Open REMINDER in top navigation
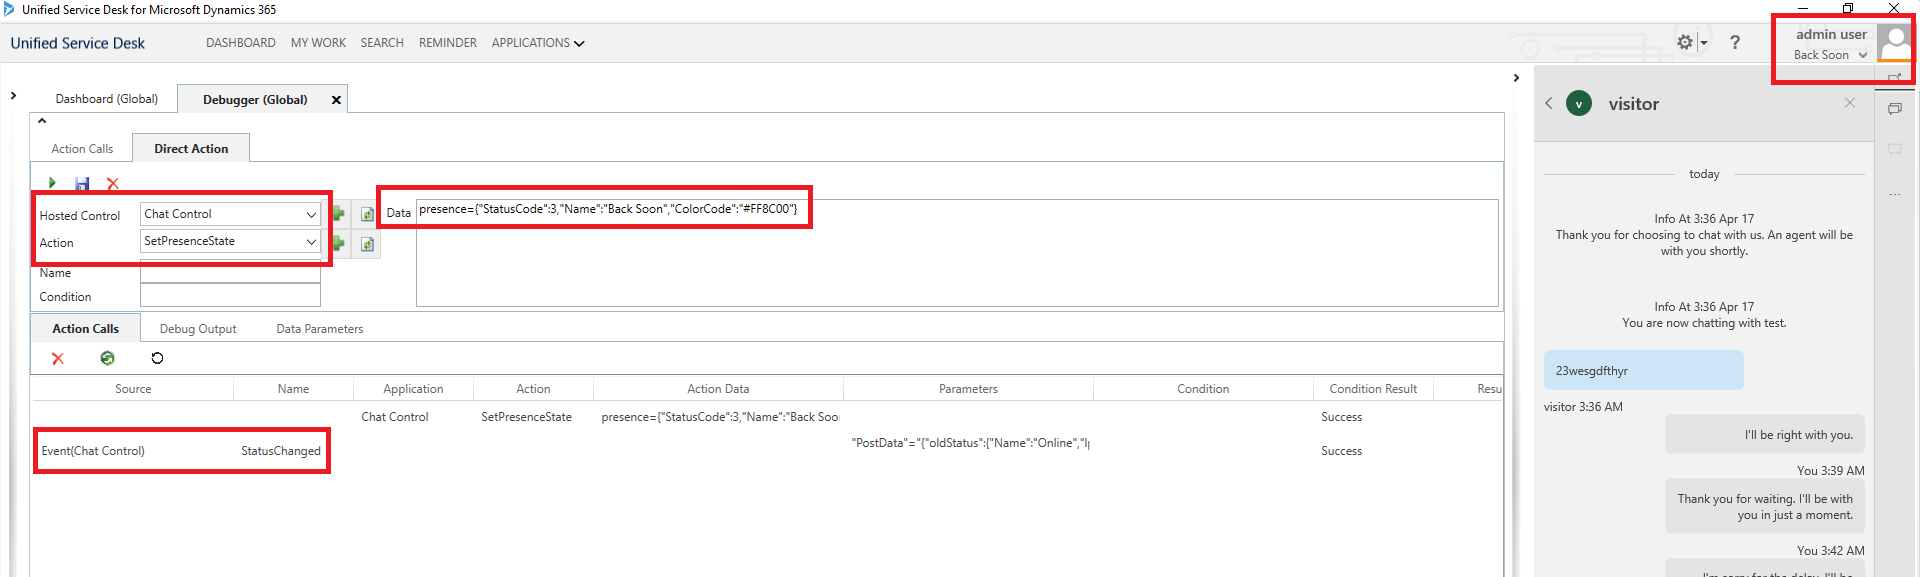Screen dimensions: 1920x577 click(448, 43)
